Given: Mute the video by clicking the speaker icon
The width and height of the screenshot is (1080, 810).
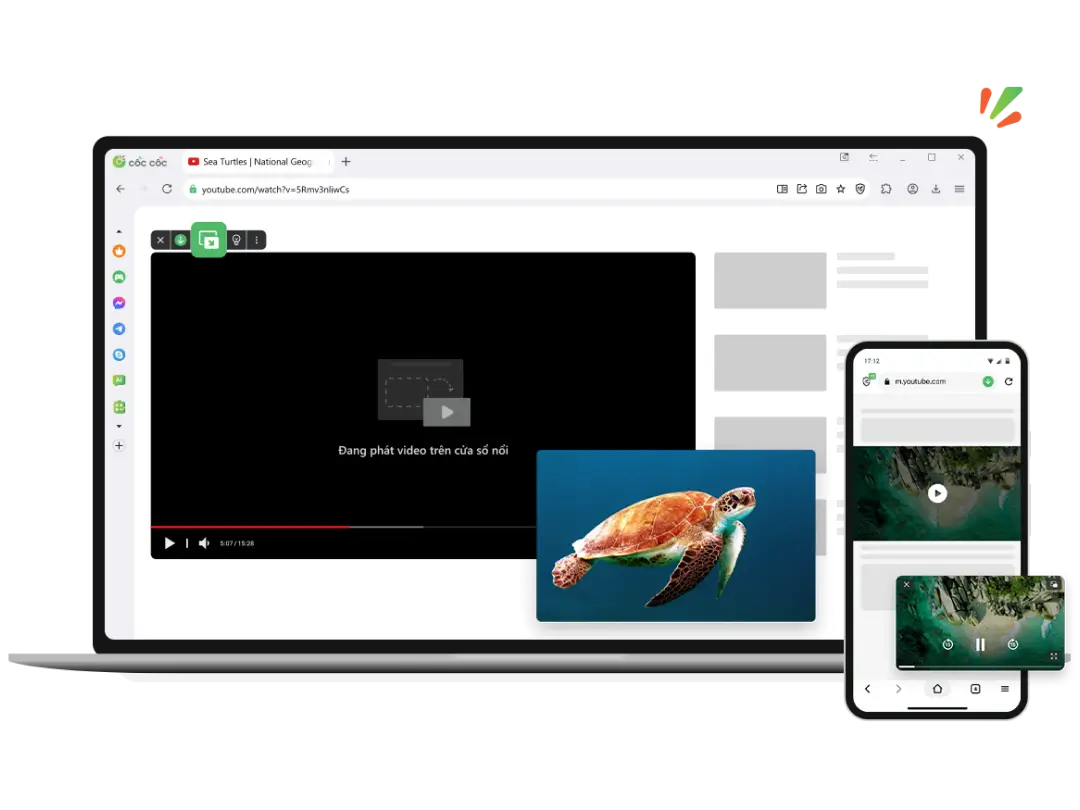Looking at the screenshot, I should [x=204, y=543].
